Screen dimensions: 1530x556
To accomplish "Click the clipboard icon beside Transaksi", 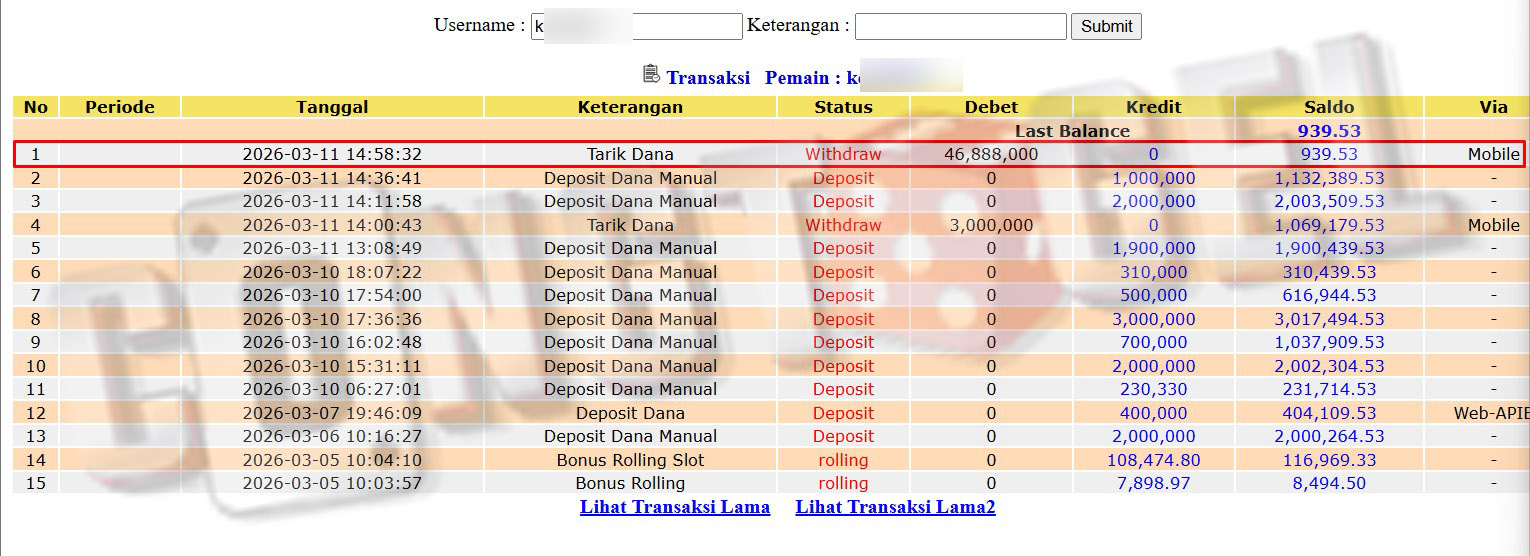I will click(651, 75).
